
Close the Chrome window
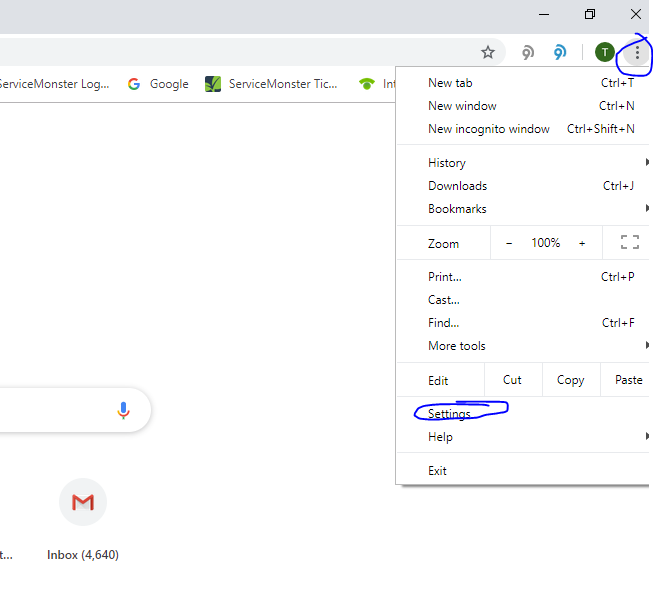point(636,15)
